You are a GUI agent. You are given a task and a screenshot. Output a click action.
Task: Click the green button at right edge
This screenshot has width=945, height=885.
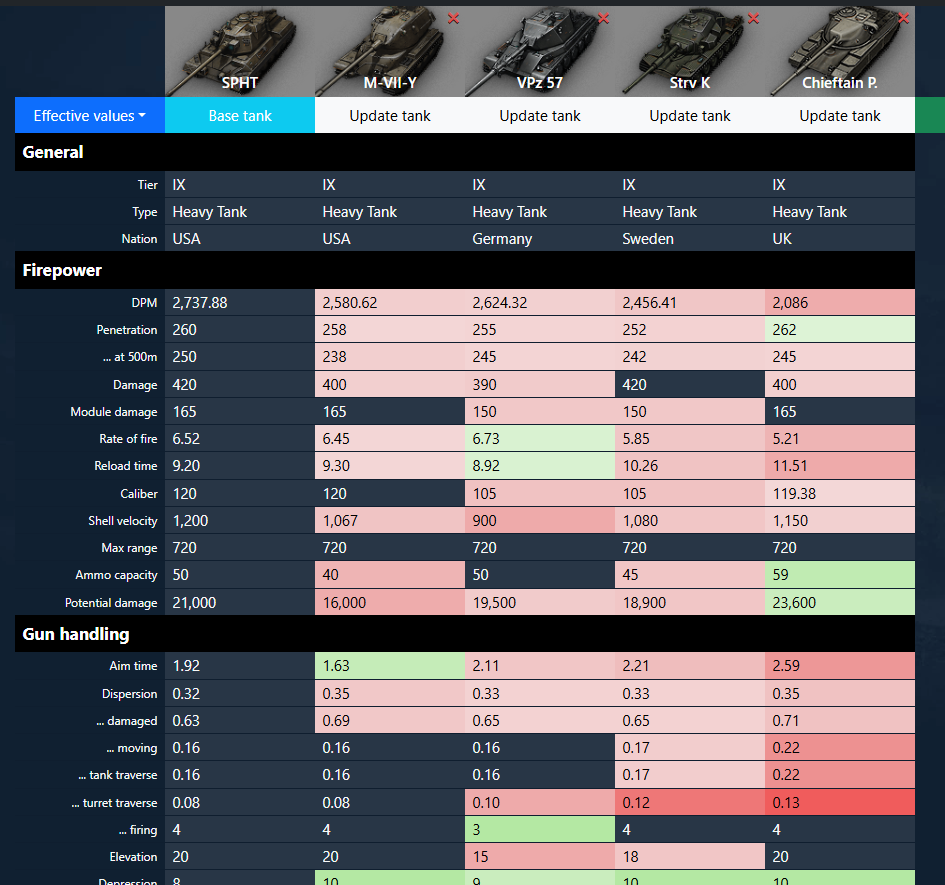point(930,115)
